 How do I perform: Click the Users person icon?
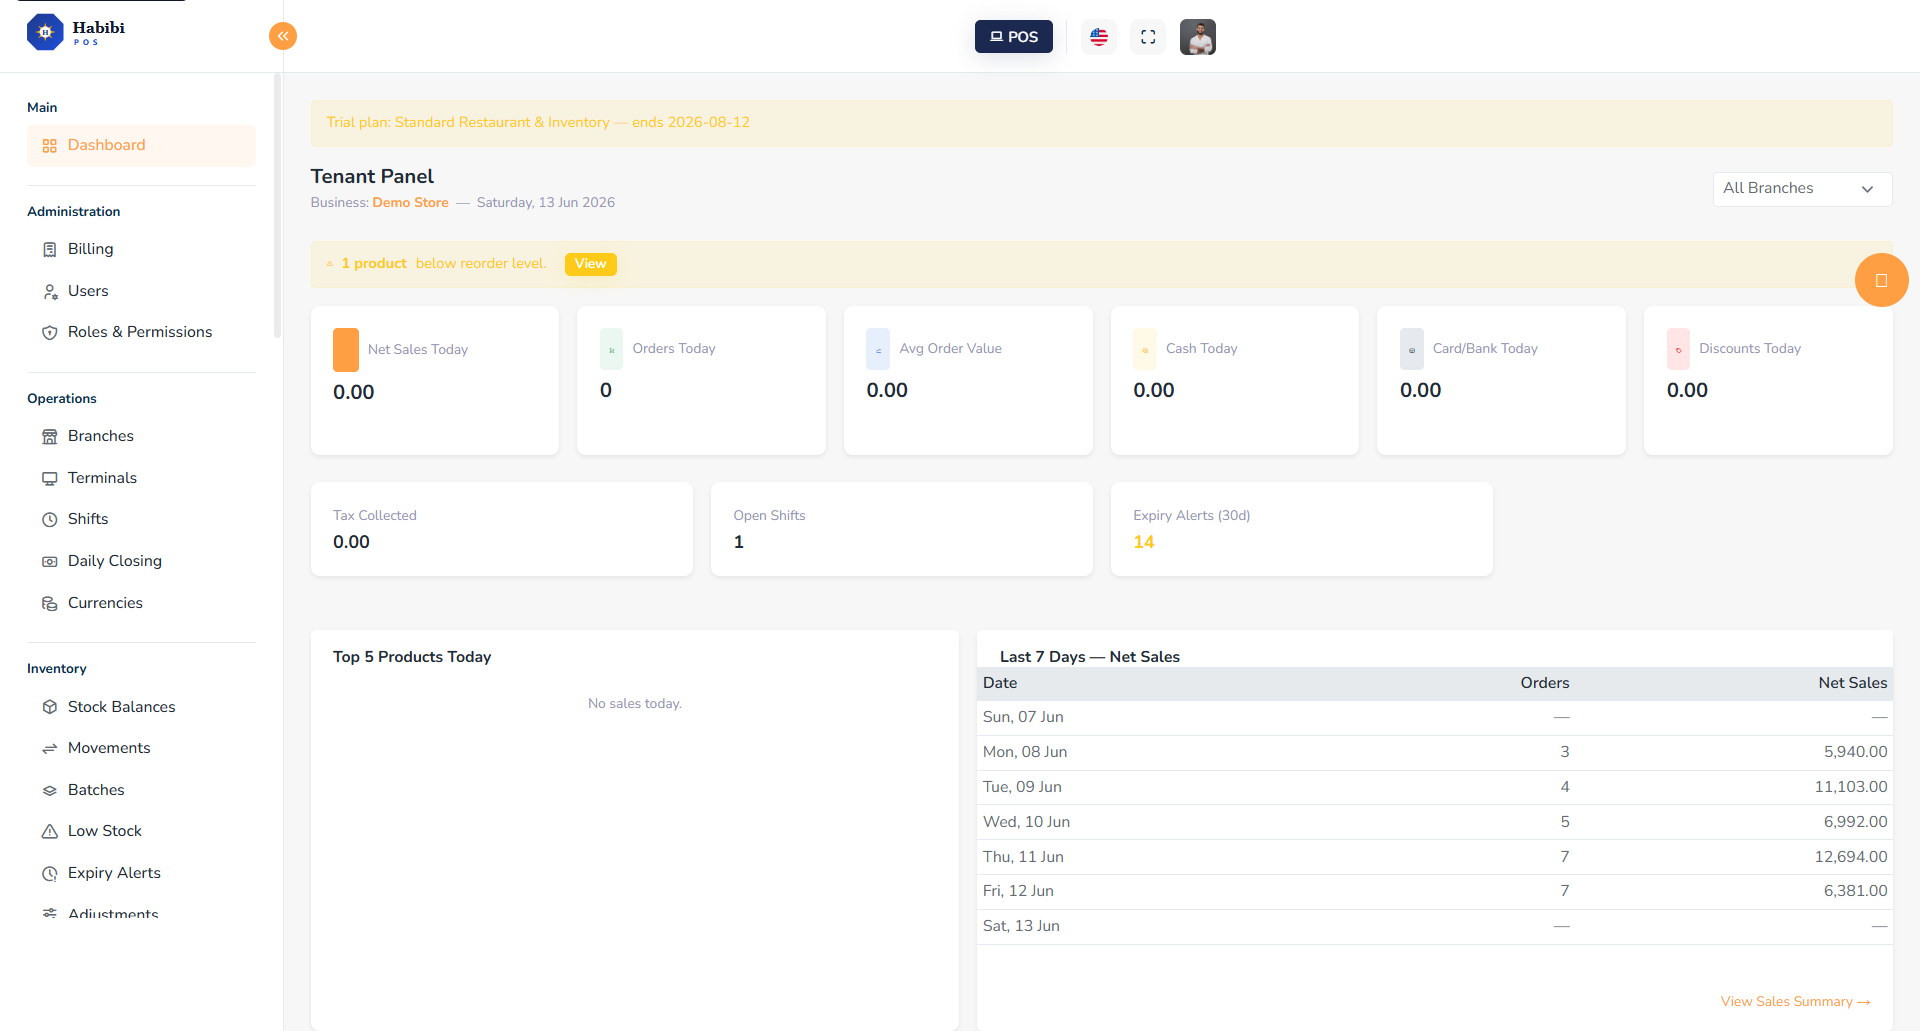[x=50, y=291]
